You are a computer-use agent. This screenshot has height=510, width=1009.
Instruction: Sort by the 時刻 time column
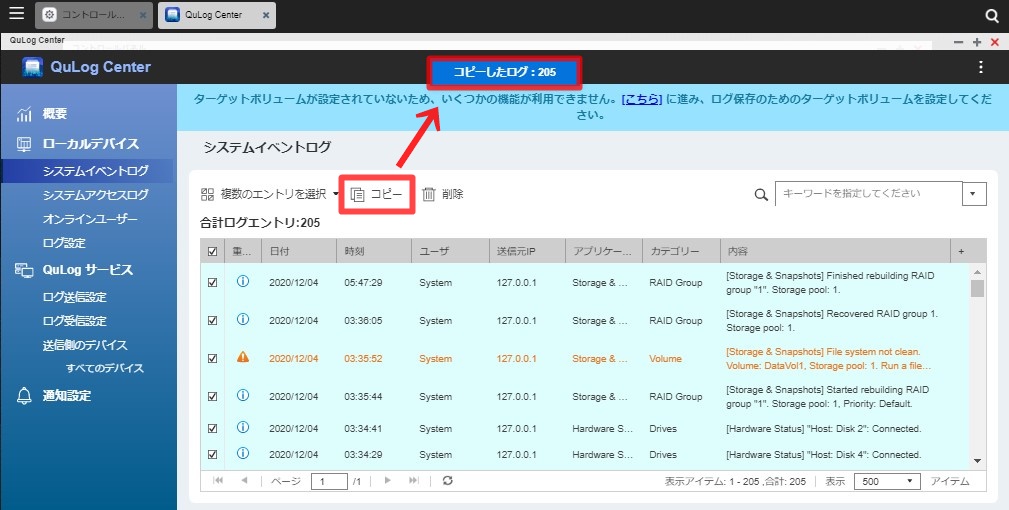(x=374, y=251)
